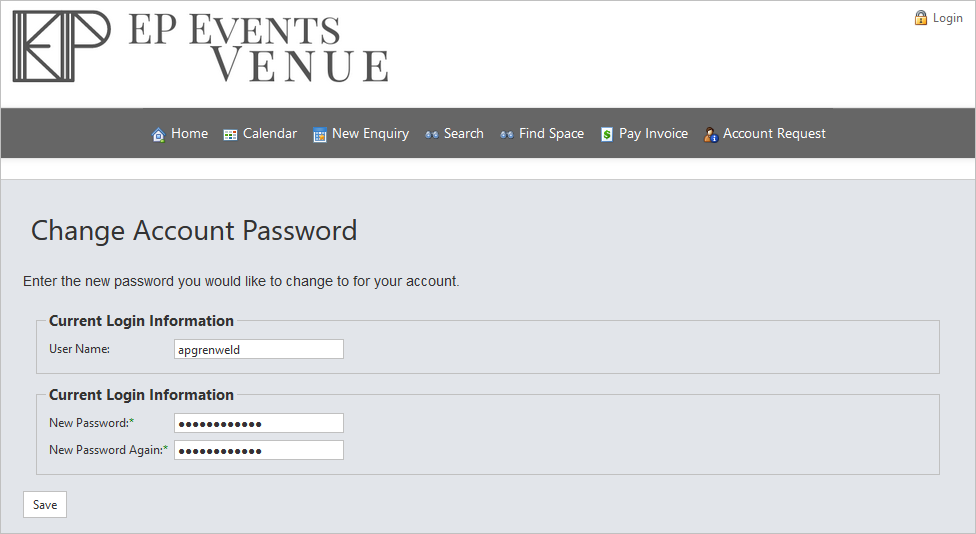Viewport: 976px width, 534px height.
Task: Click the New Enquiry calendar icon
Action: click(x=320, y=134)
